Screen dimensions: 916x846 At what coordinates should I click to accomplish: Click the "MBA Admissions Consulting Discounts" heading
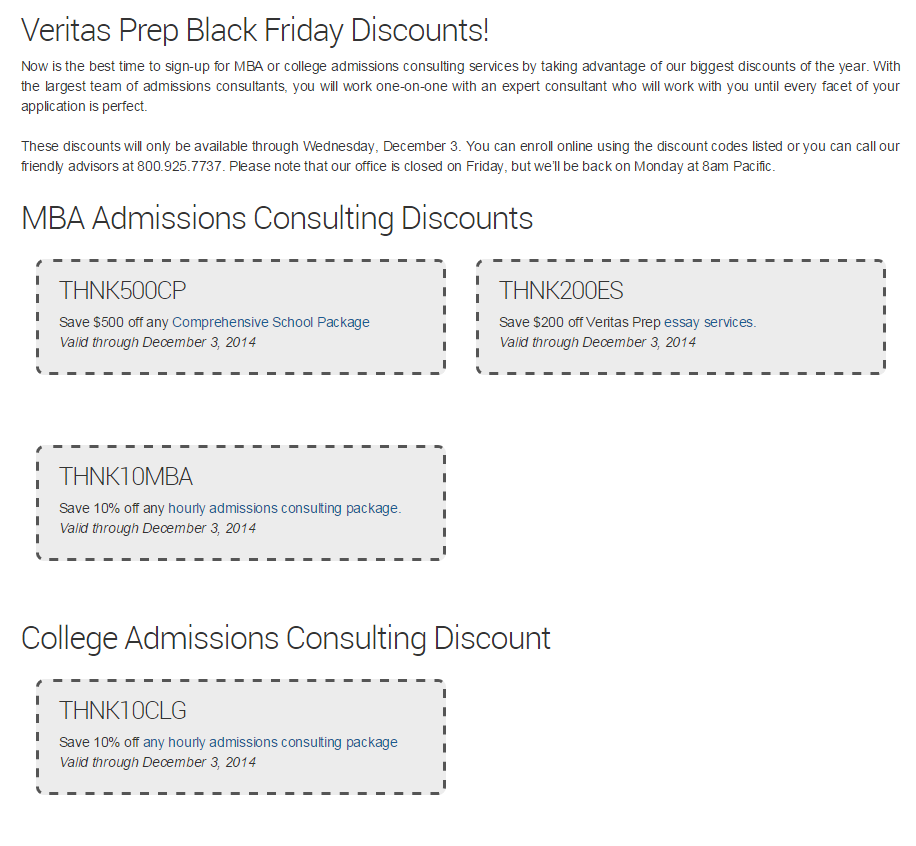tap(277, 218)
